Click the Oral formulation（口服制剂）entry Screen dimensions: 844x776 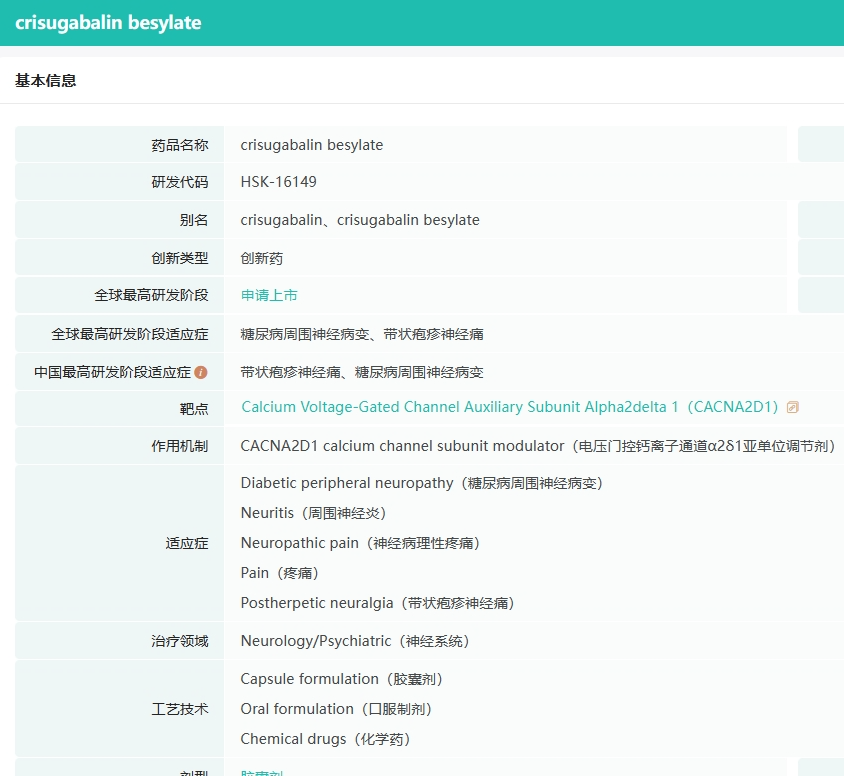coord(336,709)
